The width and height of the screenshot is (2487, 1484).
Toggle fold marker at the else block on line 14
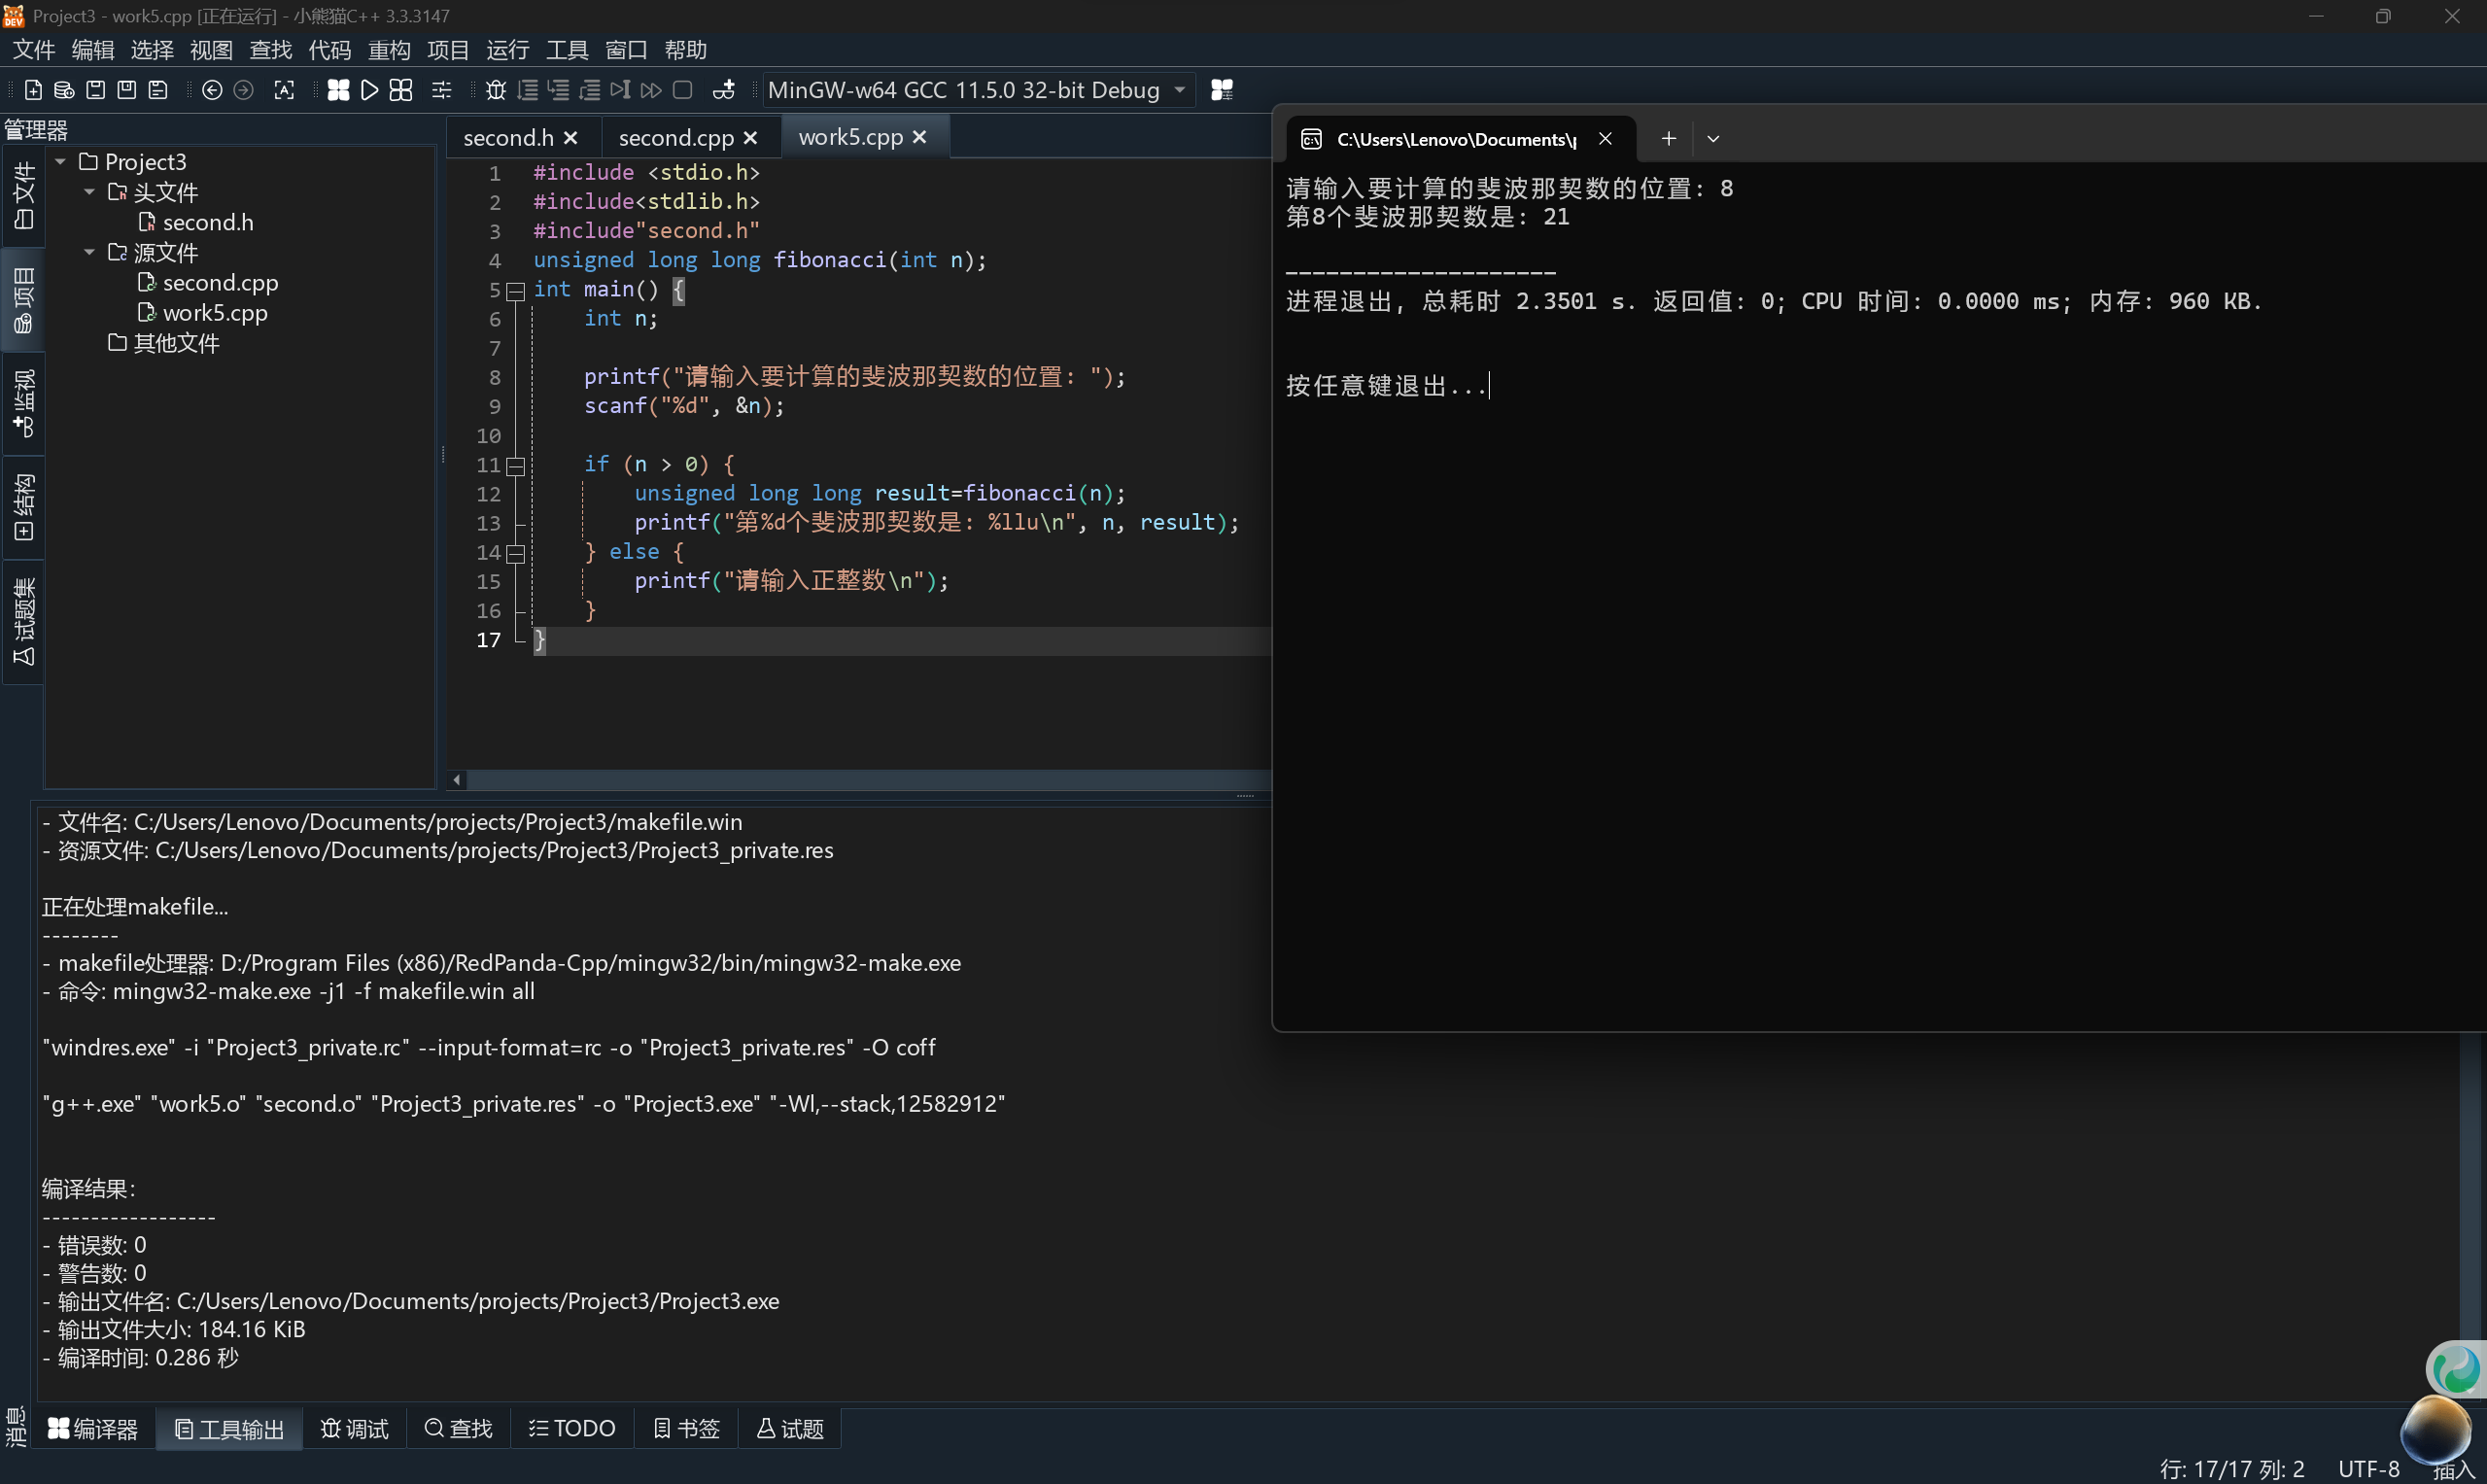[516, 553]
